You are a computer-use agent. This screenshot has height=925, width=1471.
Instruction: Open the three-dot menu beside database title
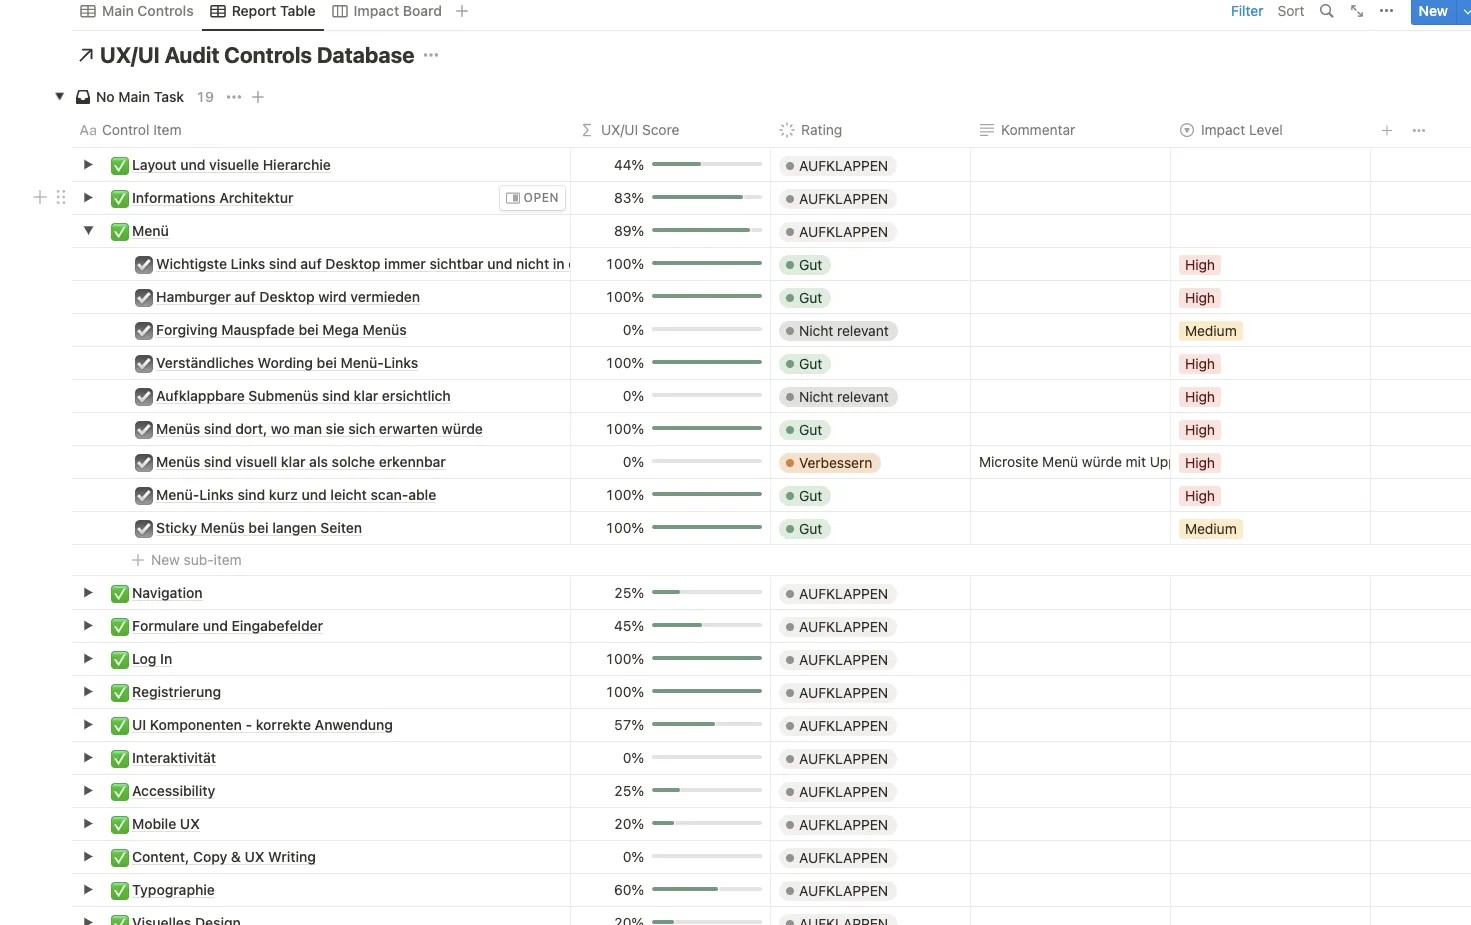[431, 55]
